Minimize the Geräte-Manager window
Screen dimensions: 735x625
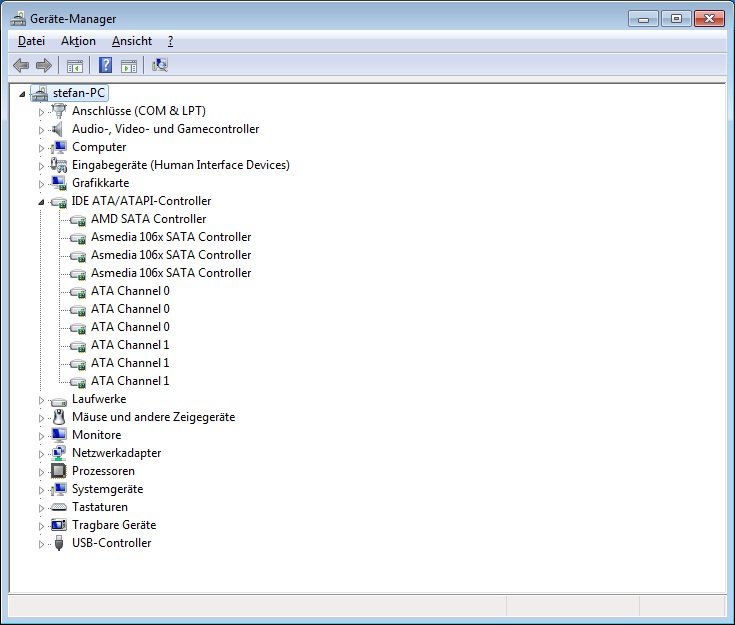tap(644, 19)
